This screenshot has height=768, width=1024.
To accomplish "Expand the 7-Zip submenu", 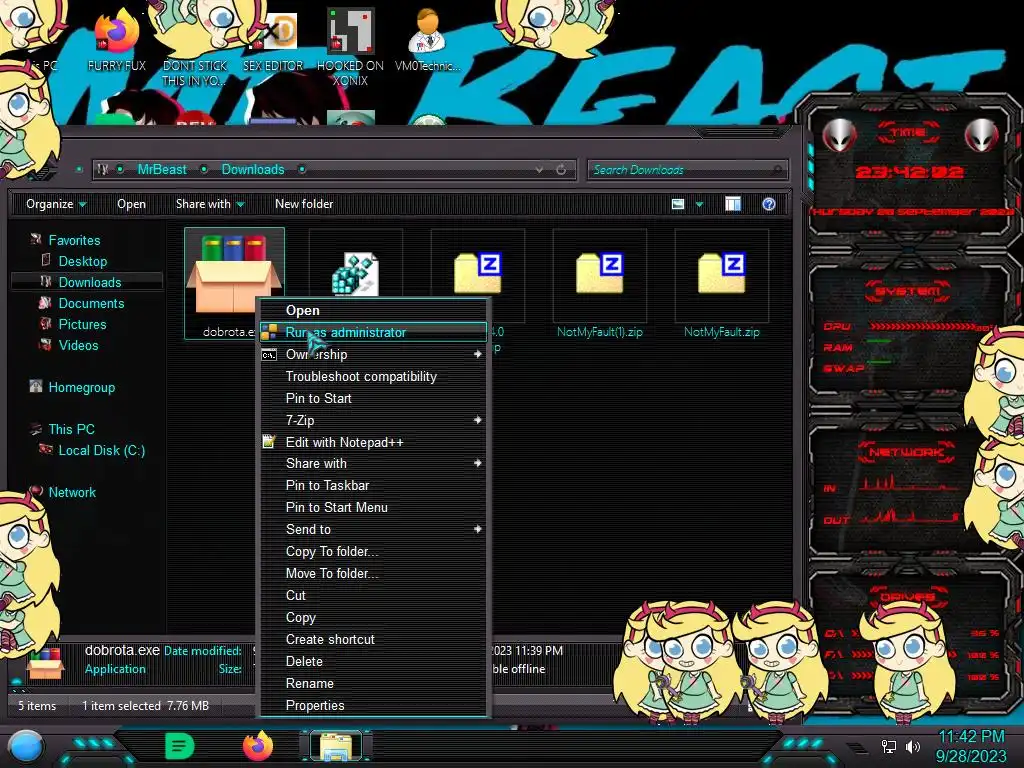I will 374,421.
